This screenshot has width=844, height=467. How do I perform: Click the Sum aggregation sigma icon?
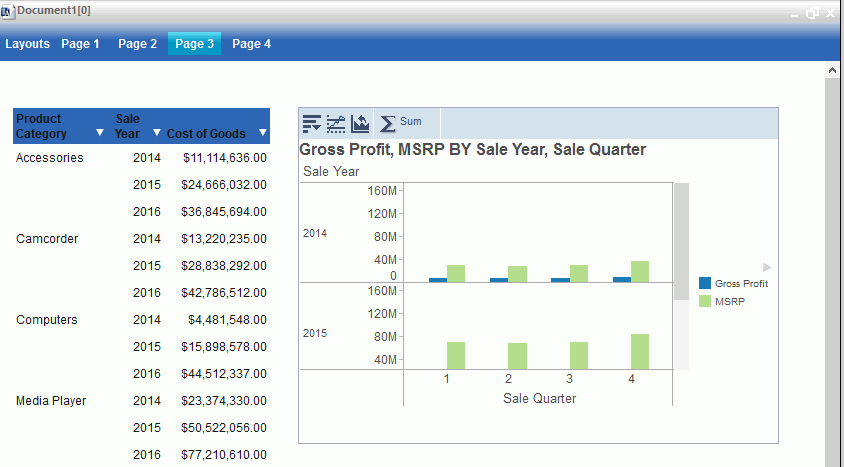click(x=388, y=123)
